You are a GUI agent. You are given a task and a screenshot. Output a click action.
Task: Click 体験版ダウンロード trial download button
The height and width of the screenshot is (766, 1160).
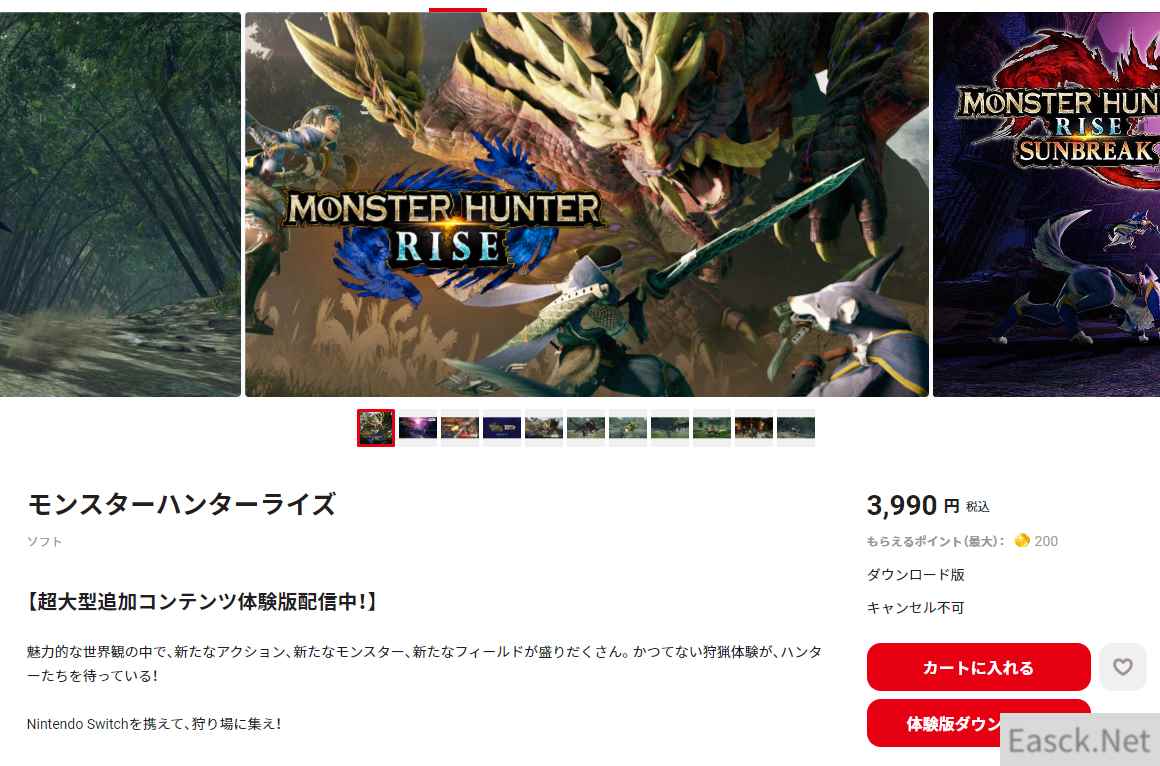coord(978,723)
